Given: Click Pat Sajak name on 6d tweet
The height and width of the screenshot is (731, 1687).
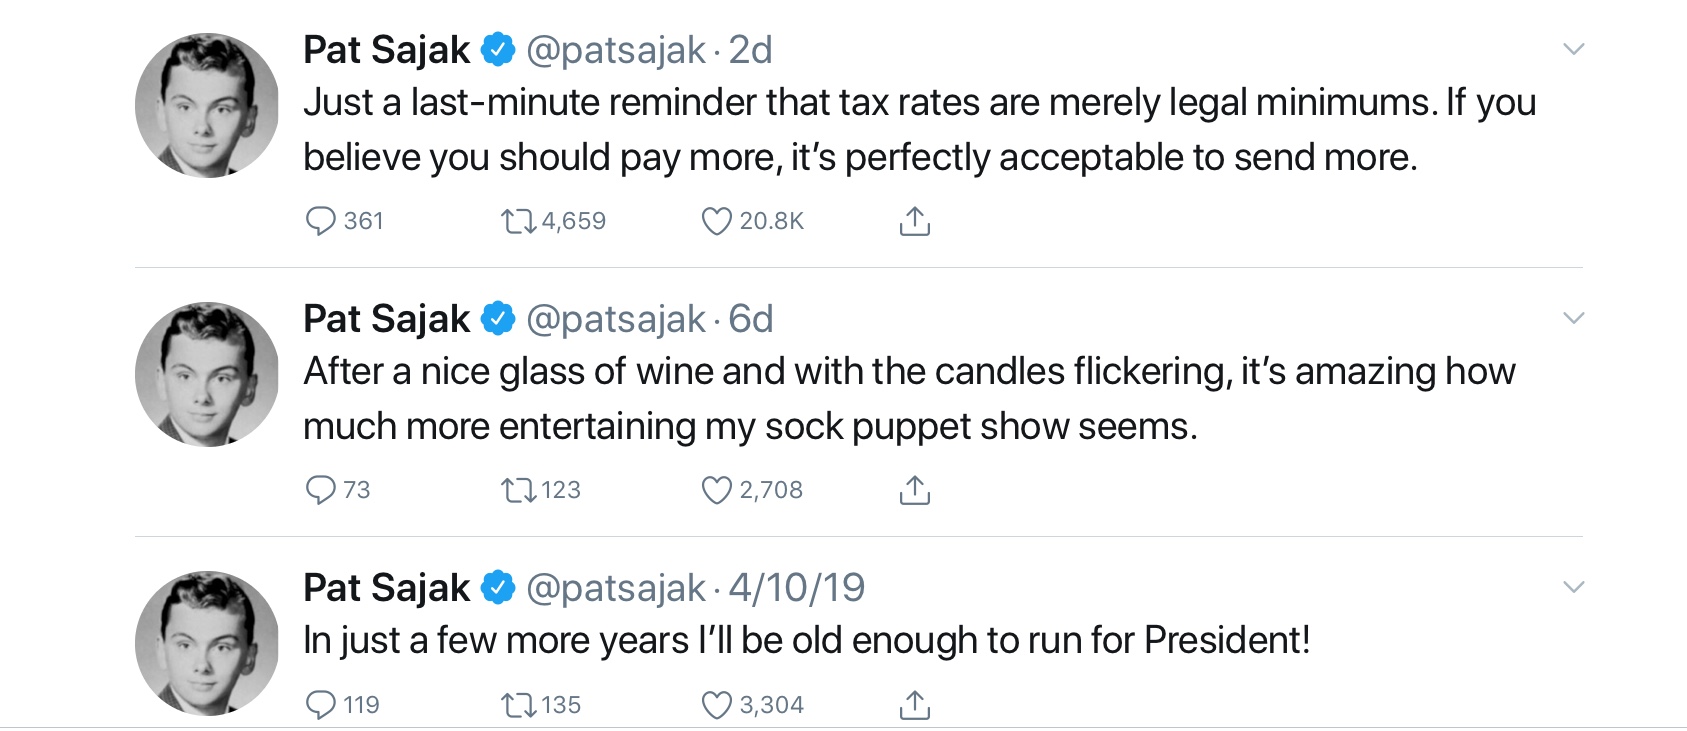Looking at the screenshot, I should tap(386, 319).
